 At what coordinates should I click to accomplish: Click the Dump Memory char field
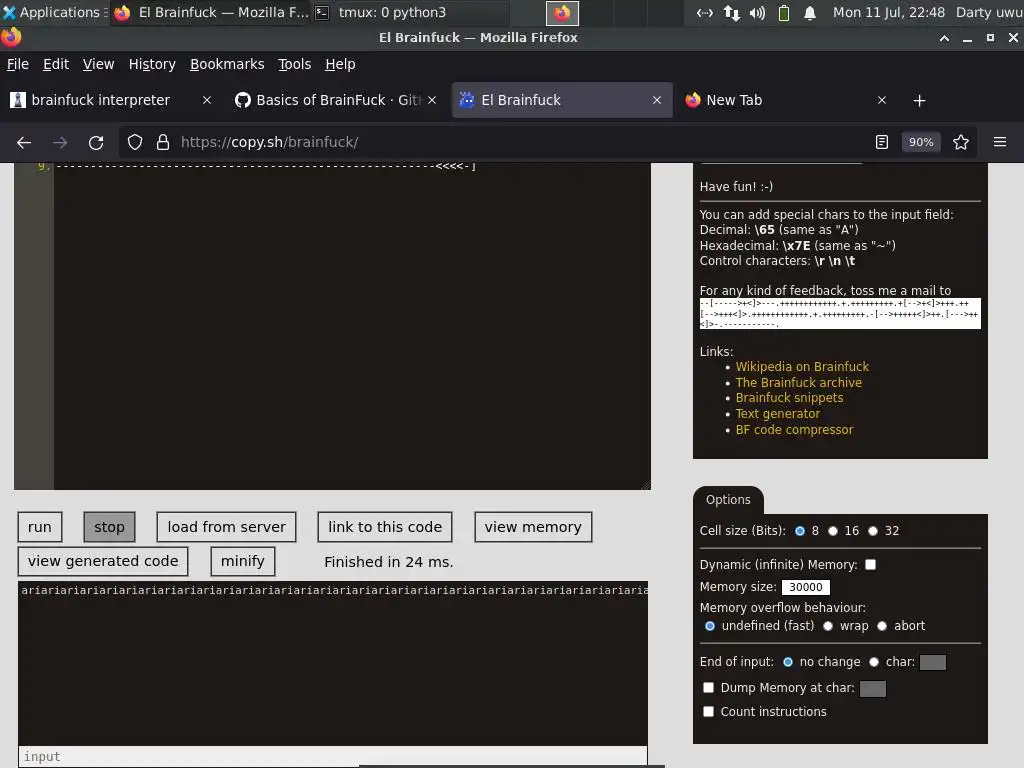click(872, 688)
